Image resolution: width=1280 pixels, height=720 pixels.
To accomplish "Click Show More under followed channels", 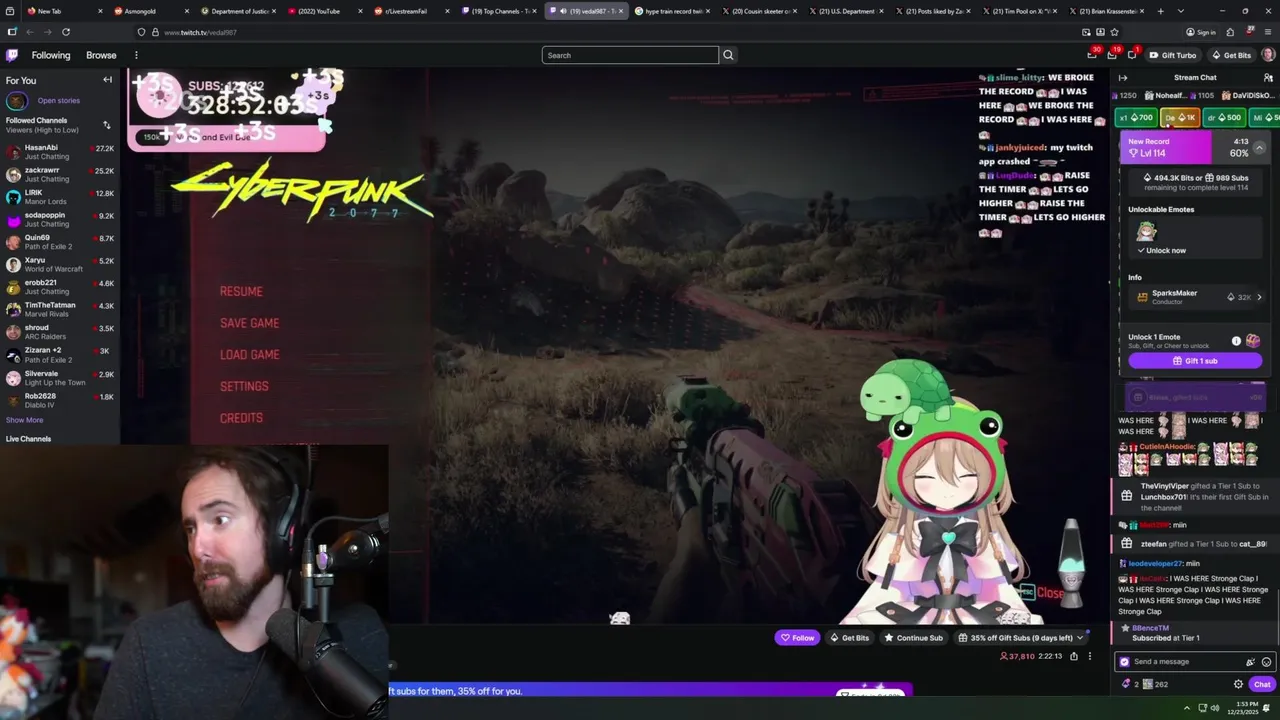I will coord(24,420).
